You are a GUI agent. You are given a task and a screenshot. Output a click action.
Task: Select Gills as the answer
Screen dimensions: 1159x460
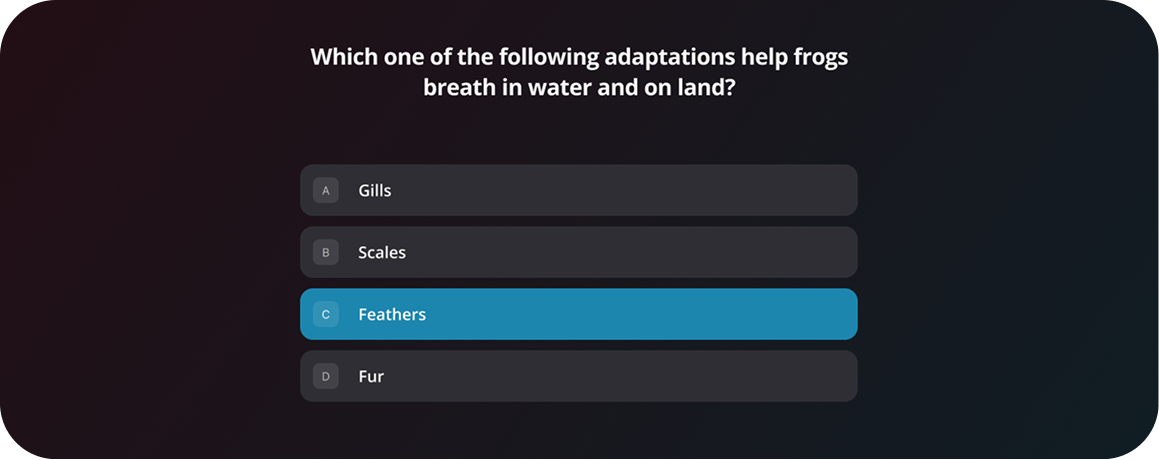click(x=578, y=190)
